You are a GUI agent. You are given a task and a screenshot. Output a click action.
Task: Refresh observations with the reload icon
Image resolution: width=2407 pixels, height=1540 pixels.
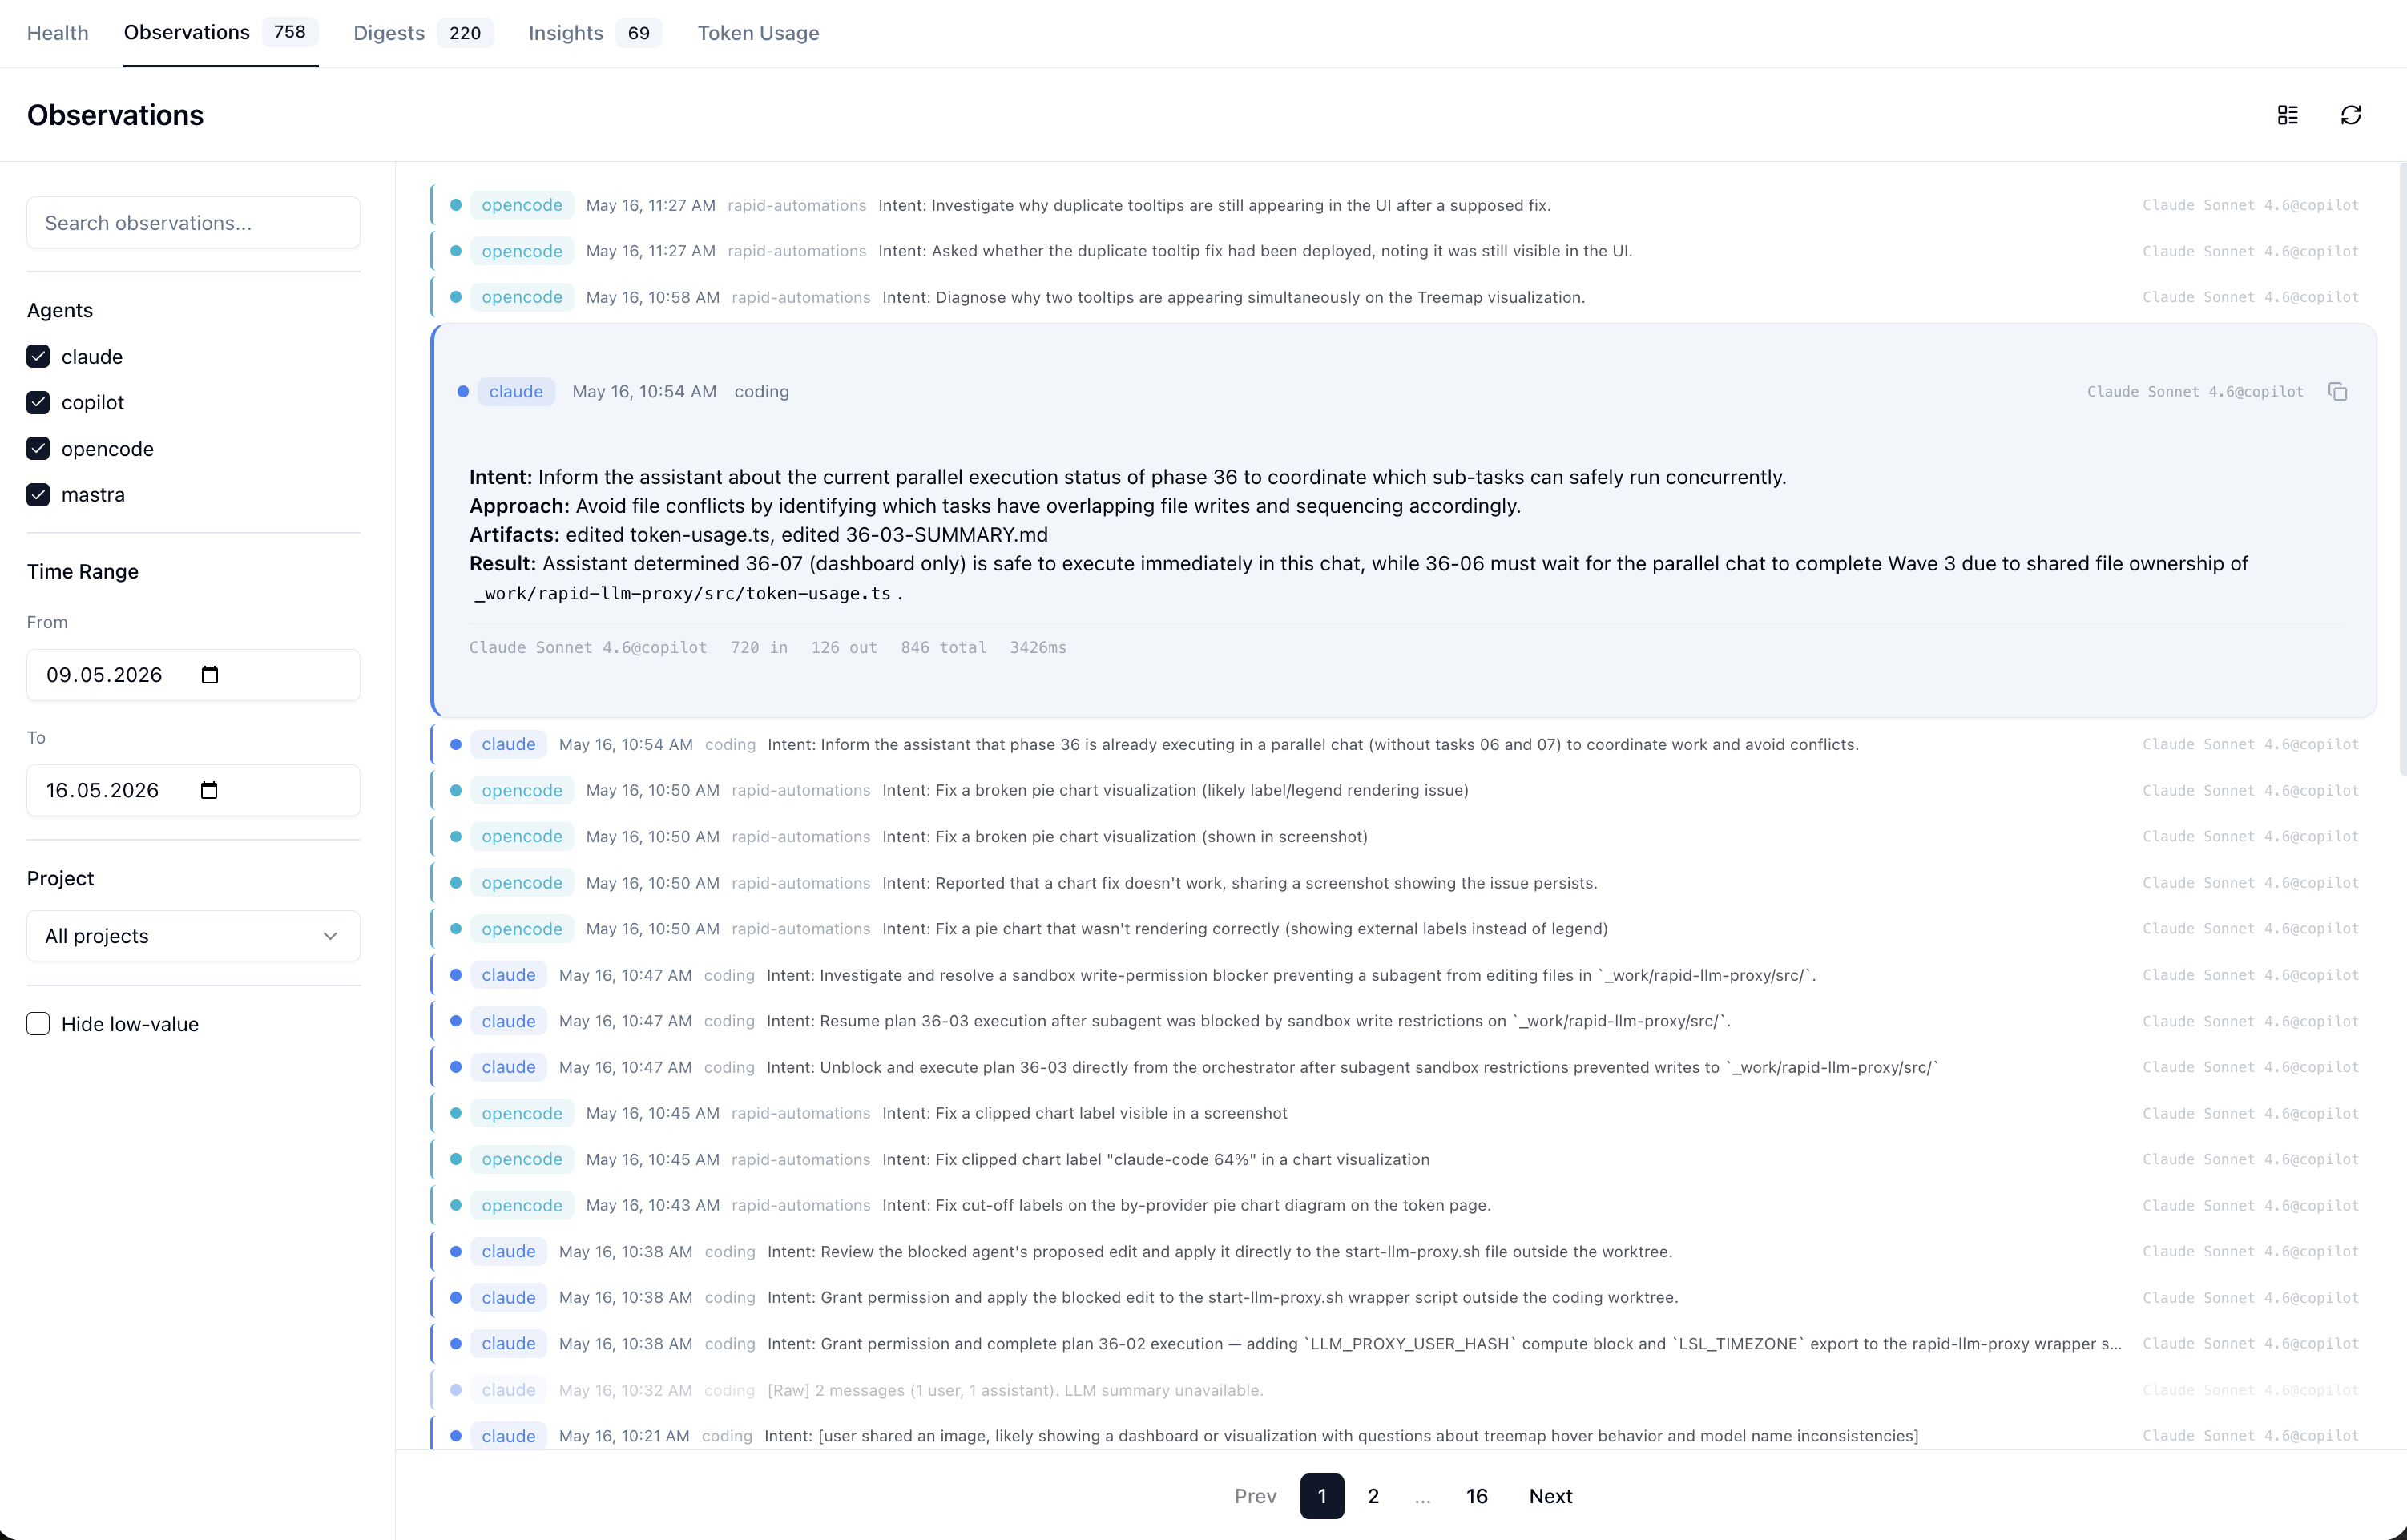[x=2351, y=115]
